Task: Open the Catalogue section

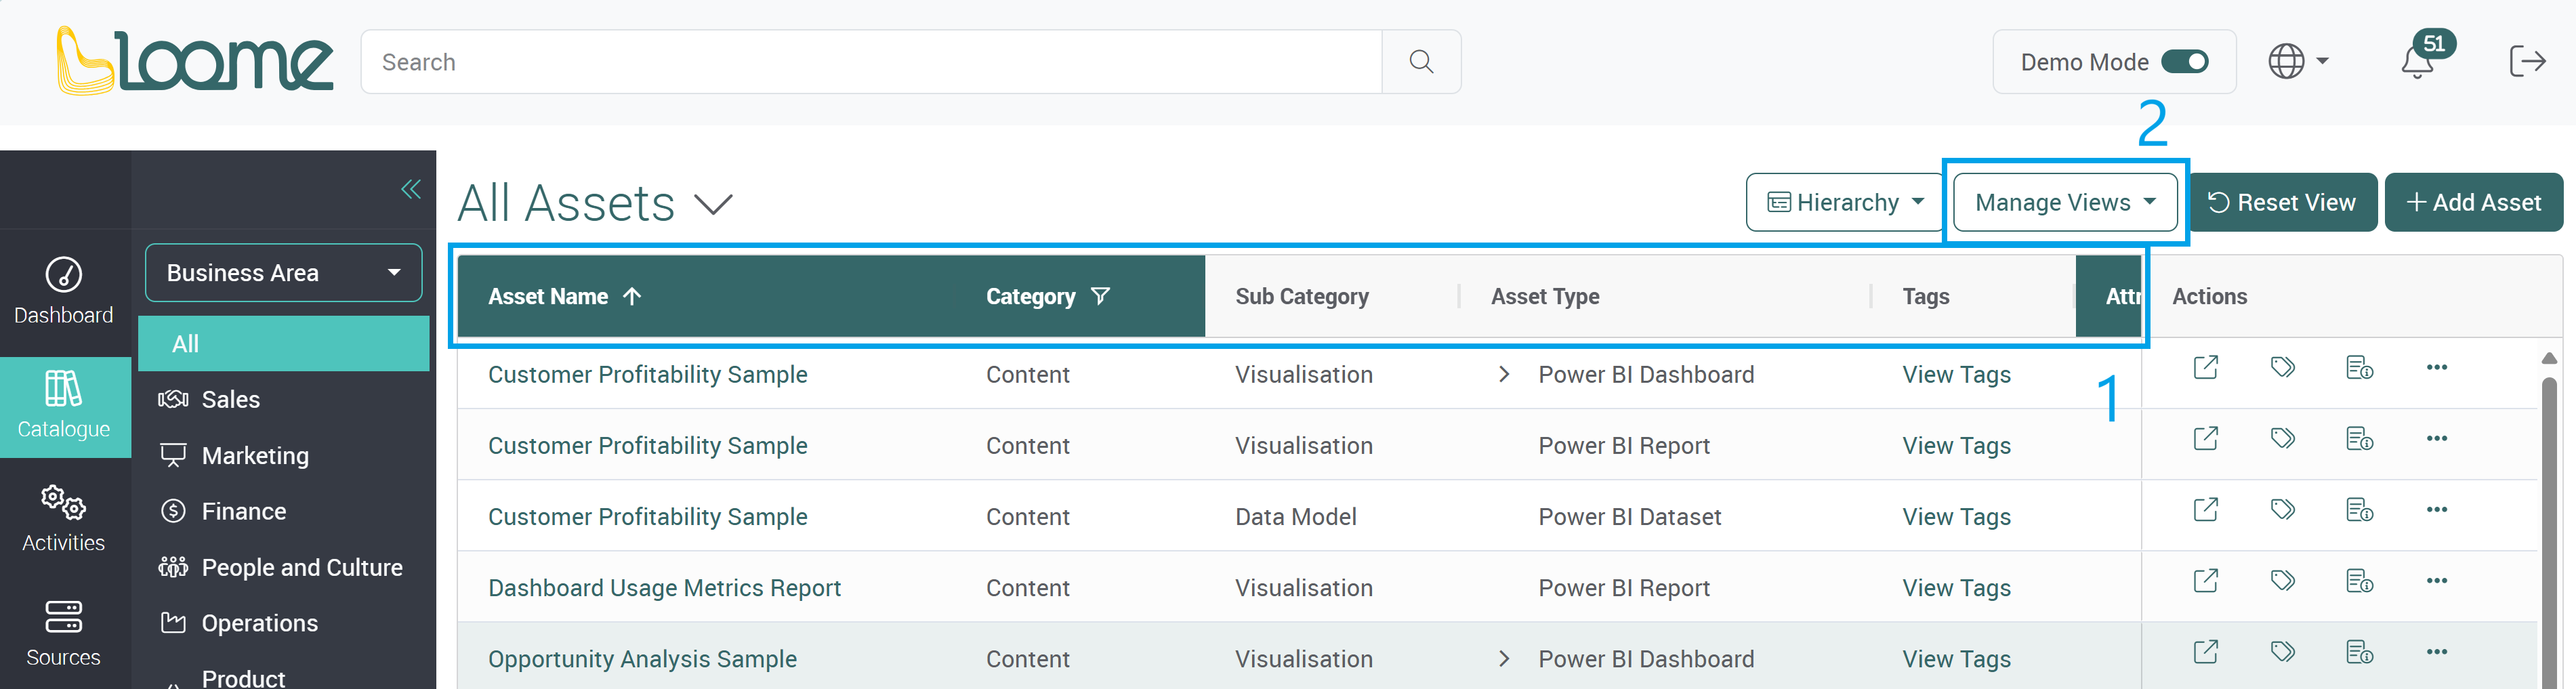Action: [x=64, y=406]
